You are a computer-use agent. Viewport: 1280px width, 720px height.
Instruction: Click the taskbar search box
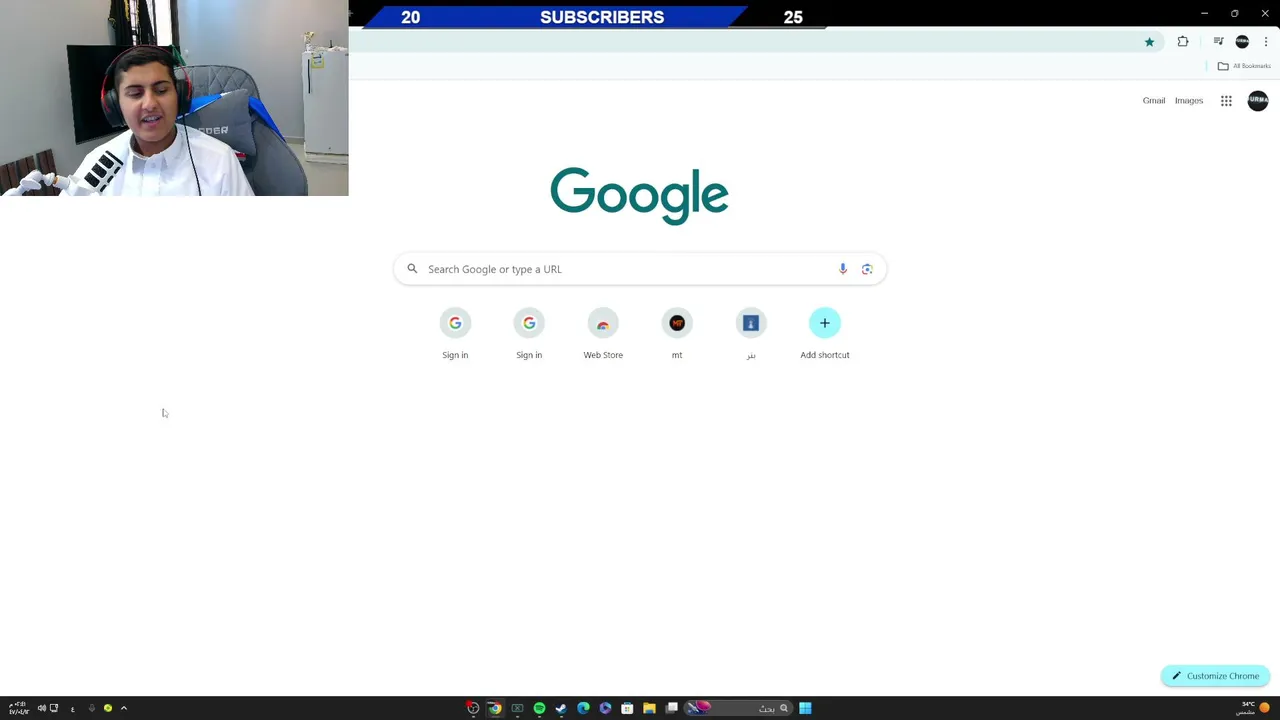tap(738, 708)
